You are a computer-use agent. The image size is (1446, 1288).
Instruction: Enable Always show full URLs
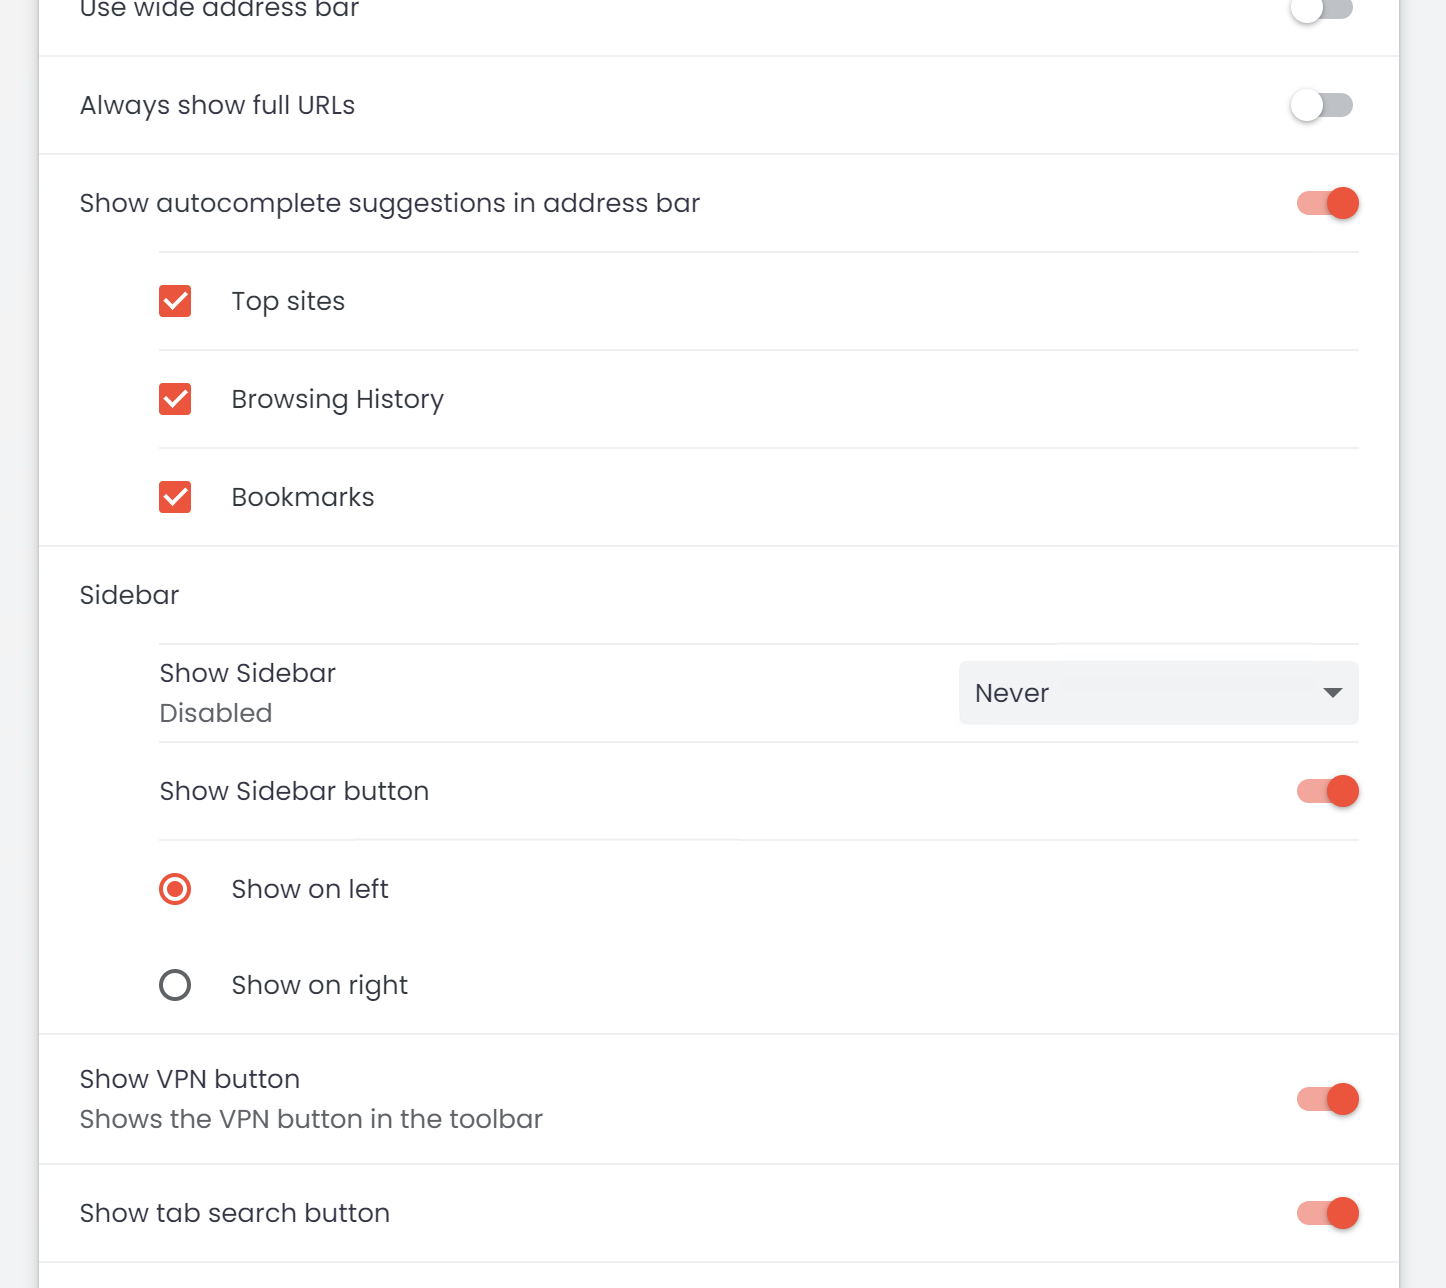tap(1321, 105)
